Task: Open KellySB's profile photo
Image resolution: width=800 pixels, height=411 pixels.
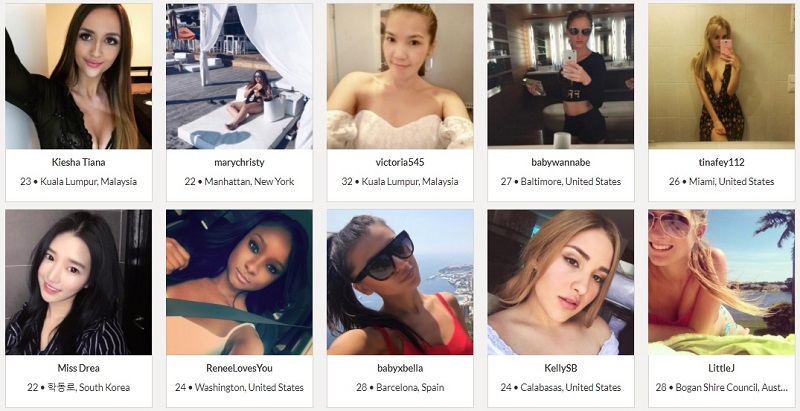Action: 561,282
